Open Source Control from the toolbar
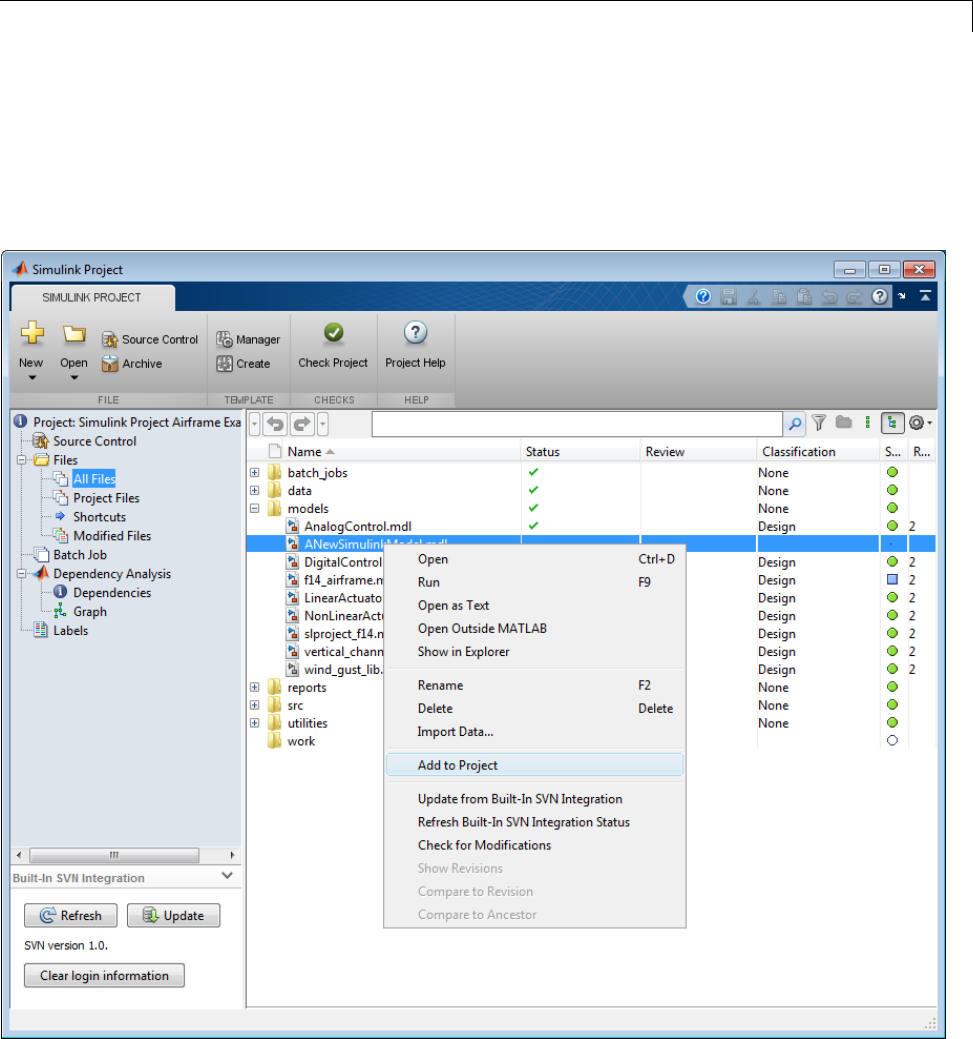The height and width of the screenshot is (1039, 973). click(150, 339)
